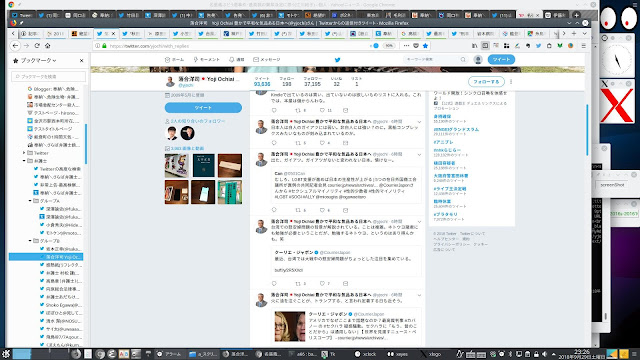The height and width of the screenshot is (360, 640).
Task: Click the Twitter bird logo in top navigation
Action: point(338,60)
